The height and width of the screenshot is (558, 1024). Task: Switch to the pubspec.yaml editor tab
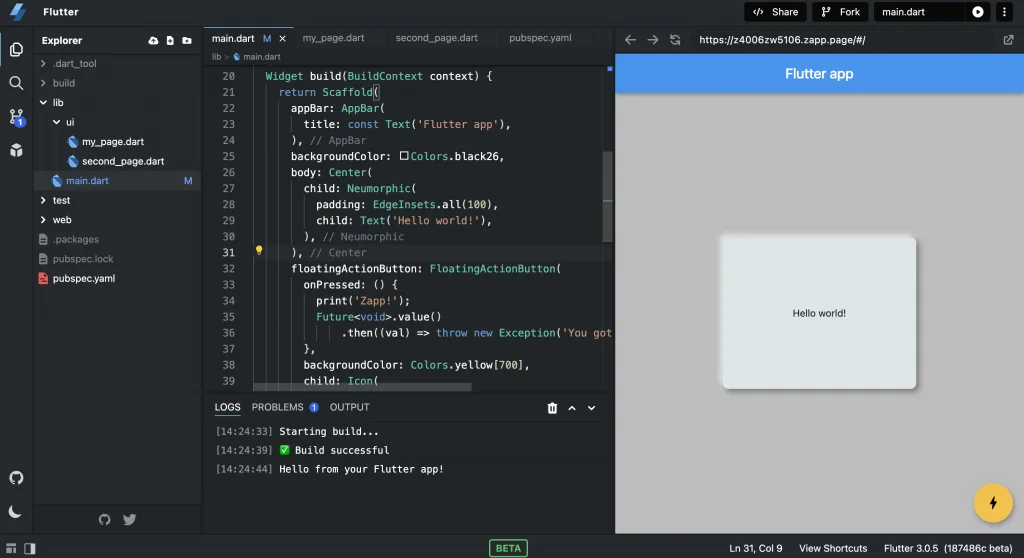[x=540, y=38]
